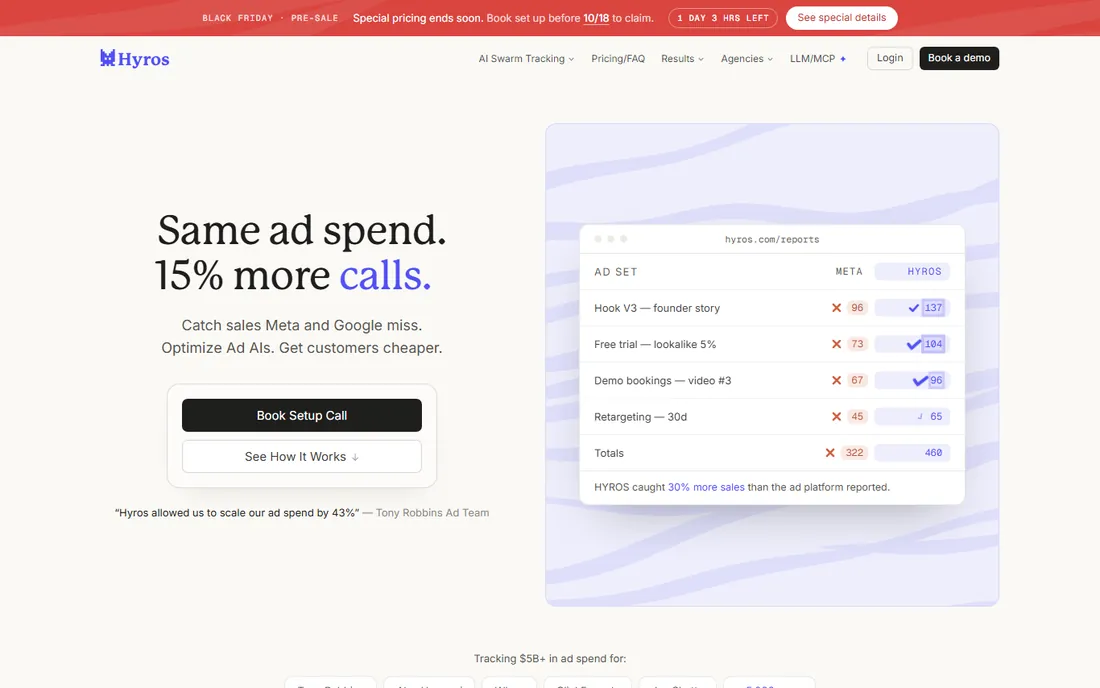This screenshot has height=688, width=1100.
Task: Click the checkmark in Demo bookings row
Action: coord(920,381)
